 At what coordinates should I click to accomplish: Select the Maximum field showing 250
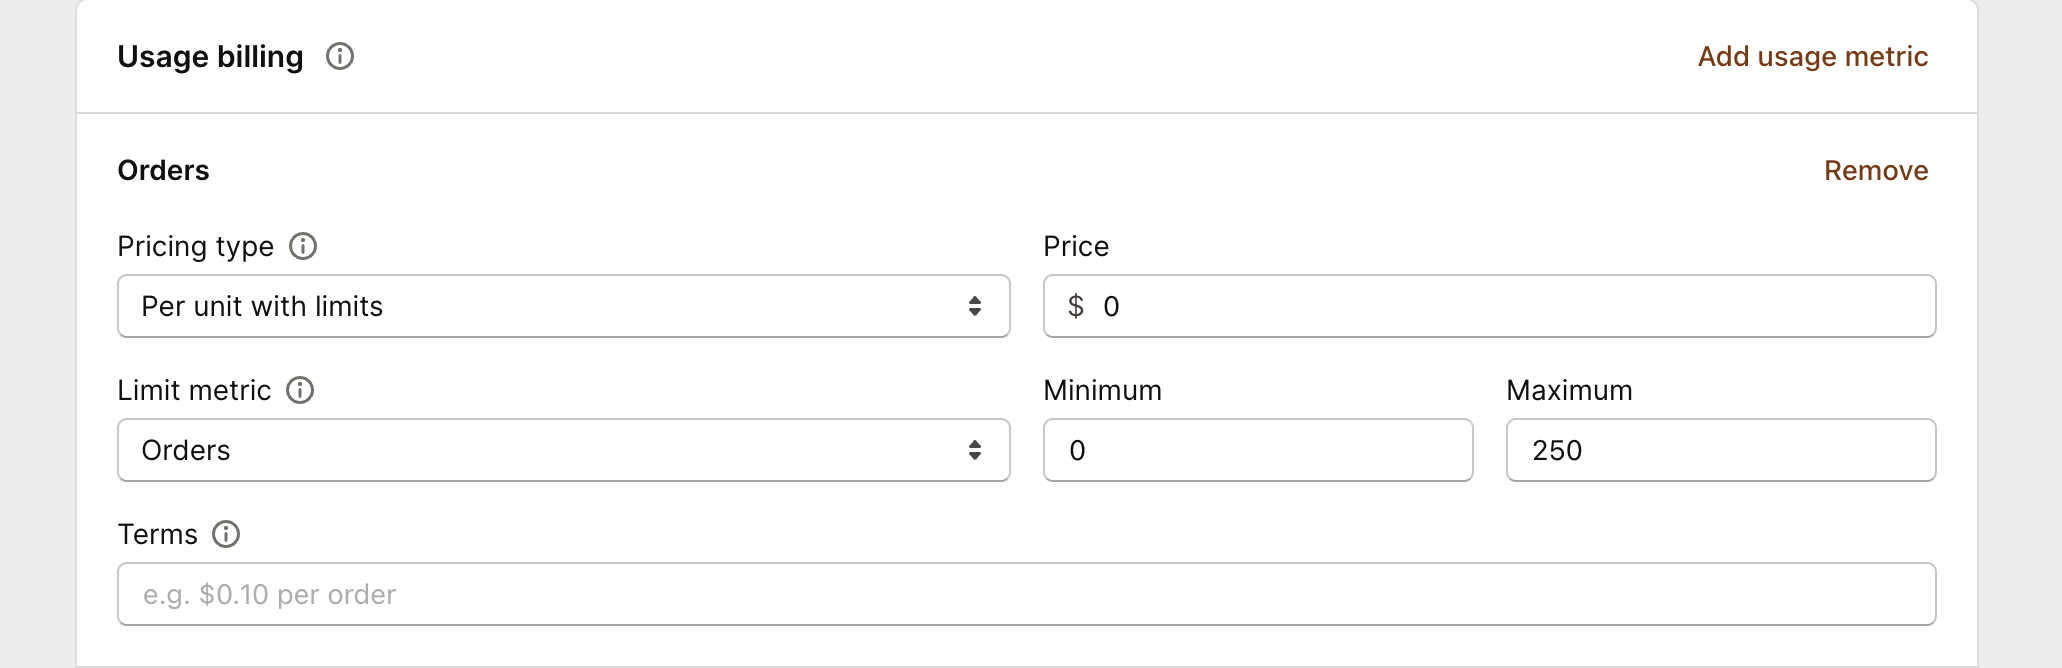pos(1720,450)
